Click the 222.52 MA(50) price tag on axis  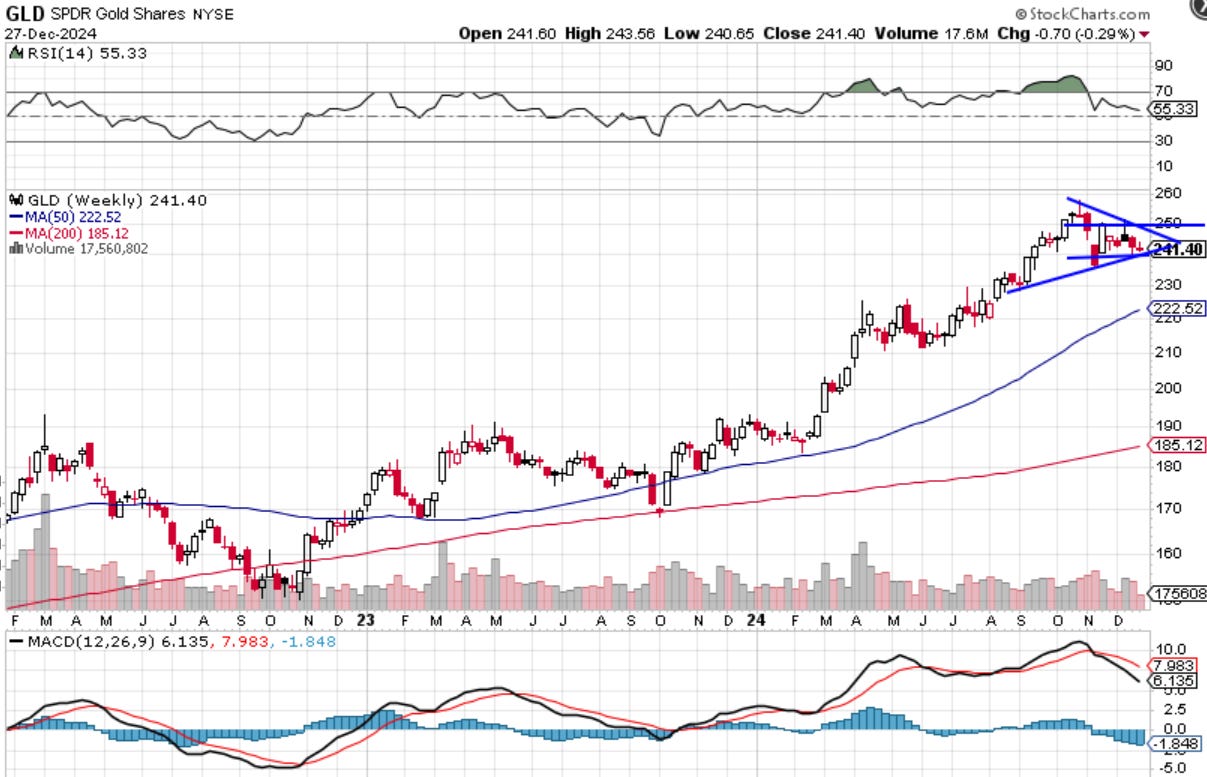point(1176,309)
